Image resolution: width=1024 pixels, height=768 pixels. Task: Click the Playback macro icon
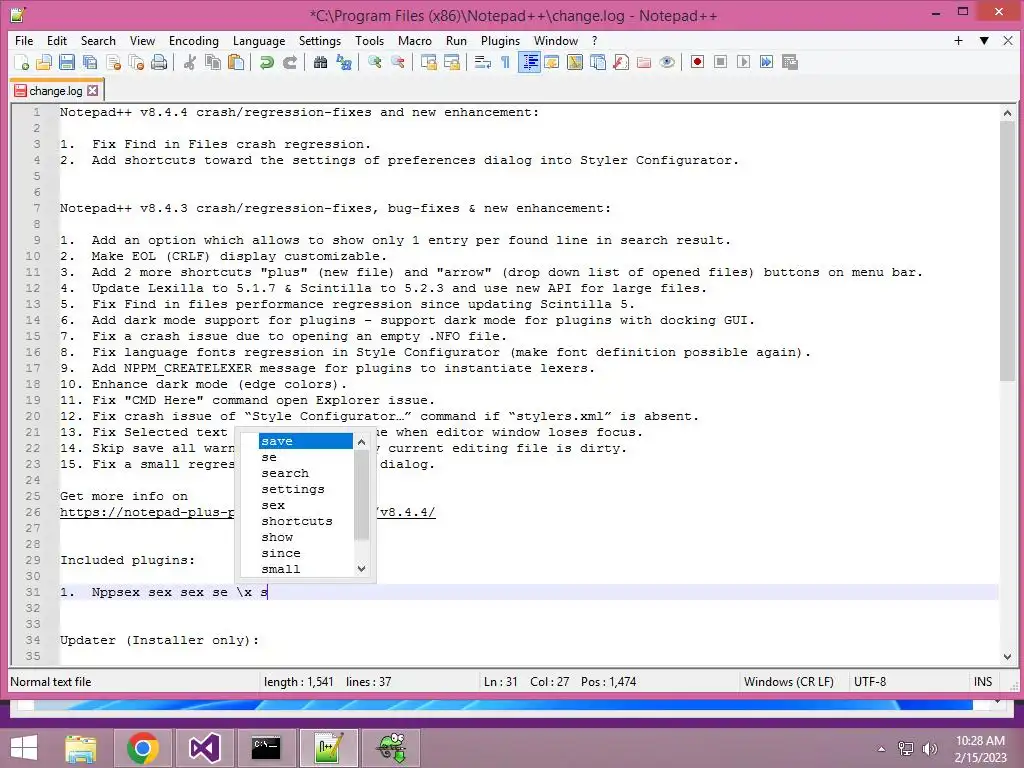pyautogui.click(x=743, y=62)
